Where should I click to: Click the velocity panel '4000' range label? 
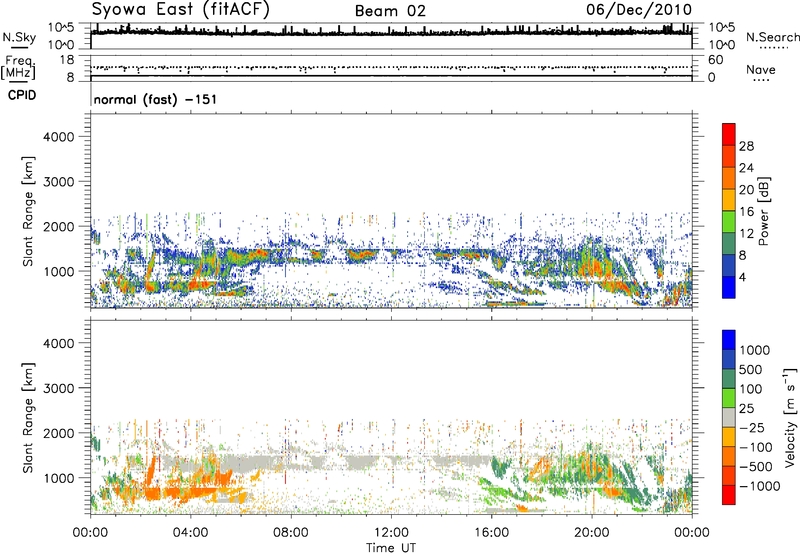59,343
